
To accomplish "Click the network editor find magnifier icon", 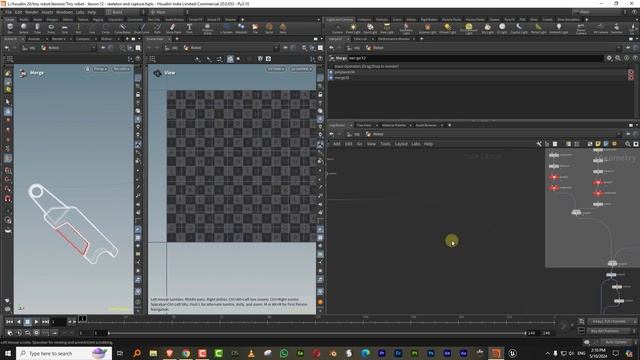I will pyautogui.click(x=627, y=144).
